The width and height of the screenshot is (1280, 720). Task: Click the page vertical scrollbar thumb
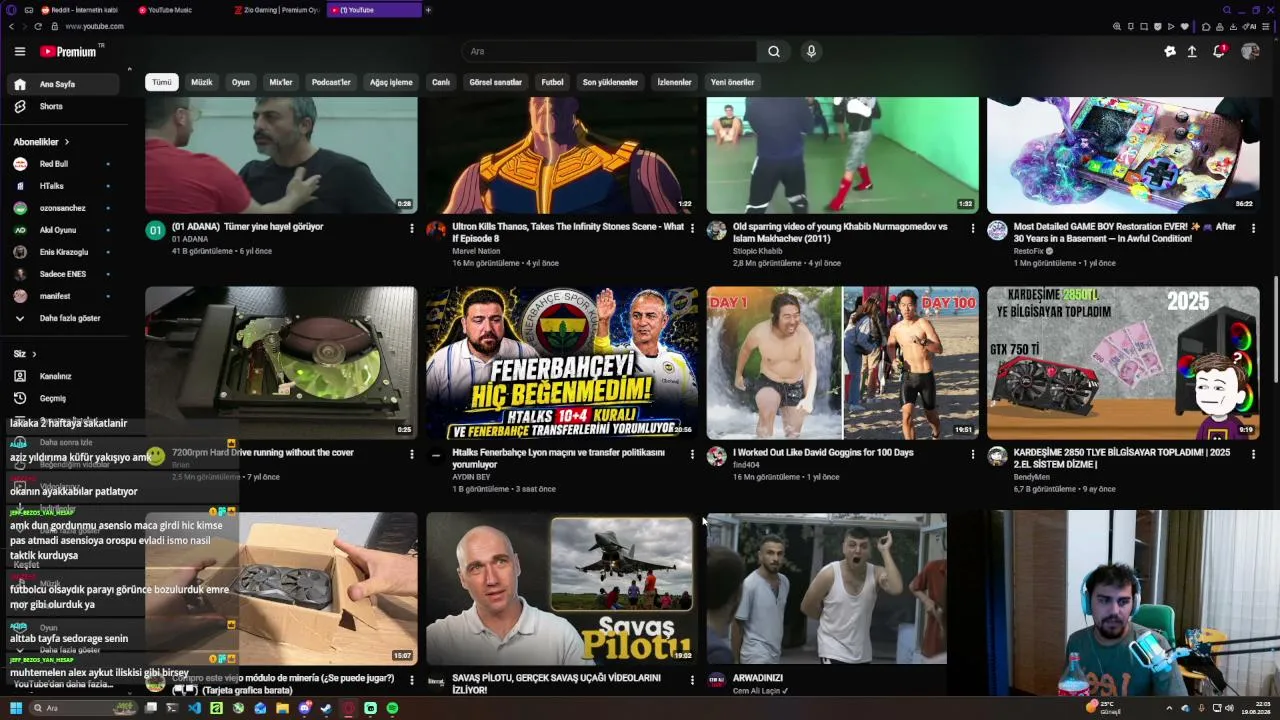tap(1275, 330)
